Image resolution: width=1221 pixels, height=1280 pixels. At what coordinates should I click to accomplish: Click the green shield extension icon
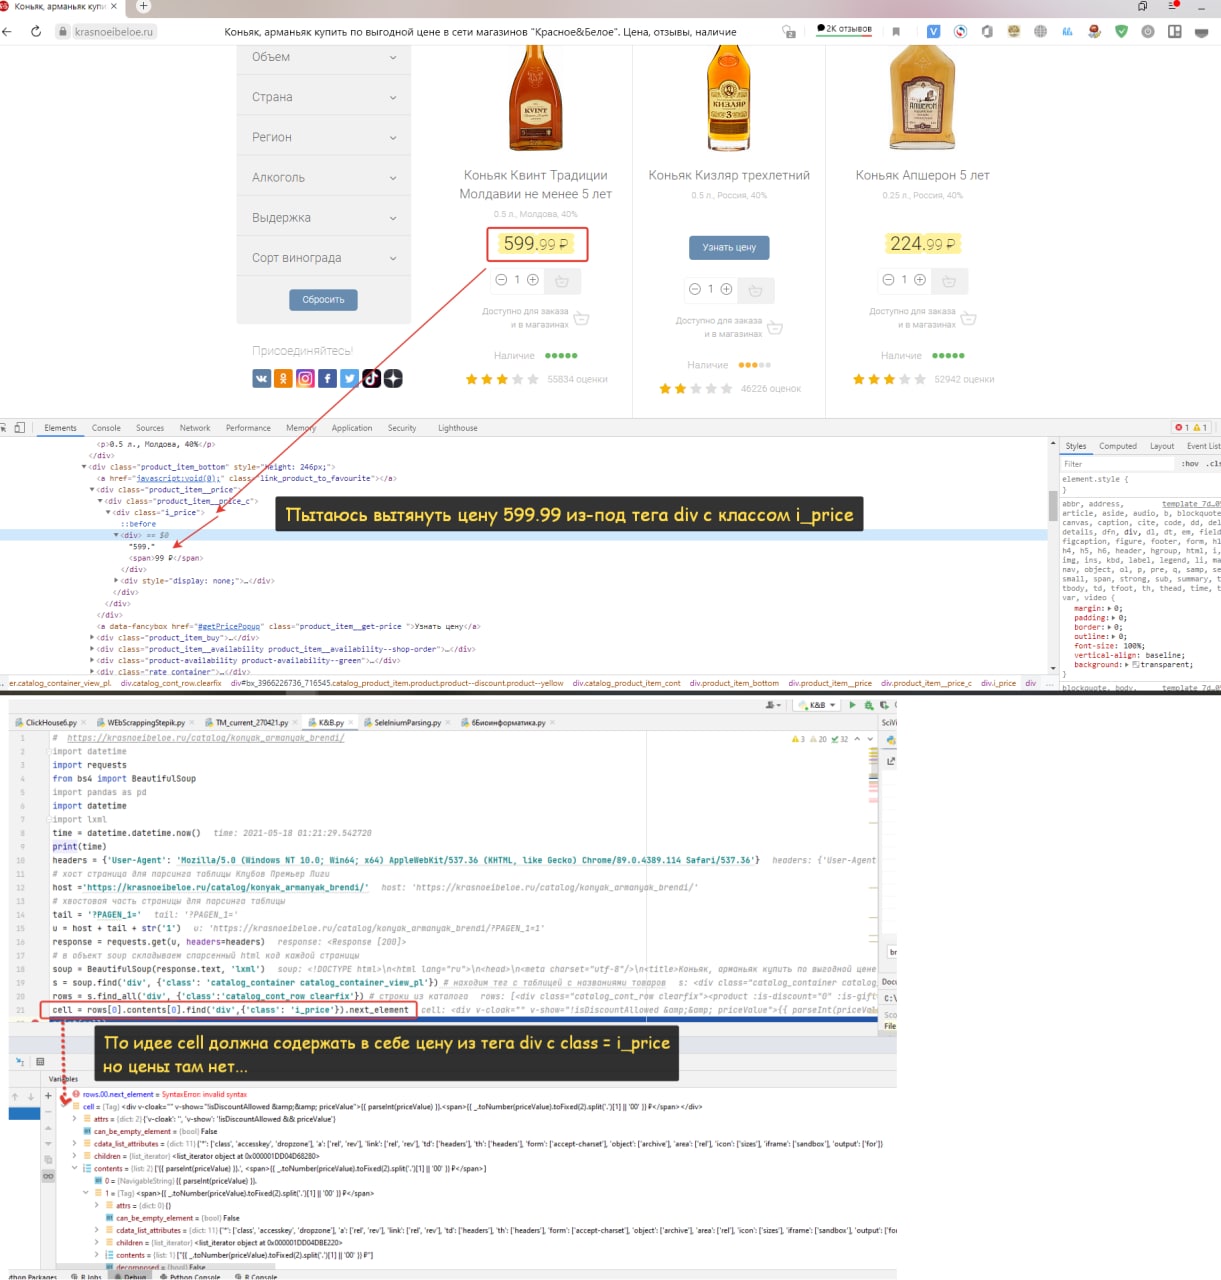(x=1121, y=31)
